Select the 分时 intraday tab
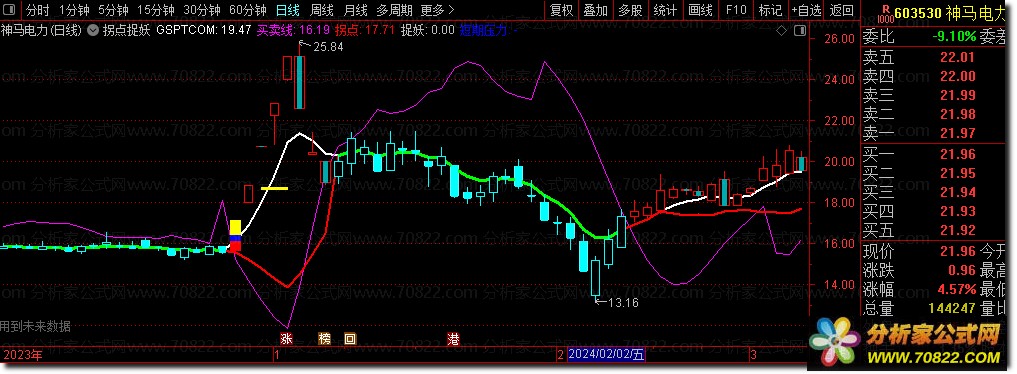Image resolution: width=1017 pixels, height=374 pixels. coord(38,10)
